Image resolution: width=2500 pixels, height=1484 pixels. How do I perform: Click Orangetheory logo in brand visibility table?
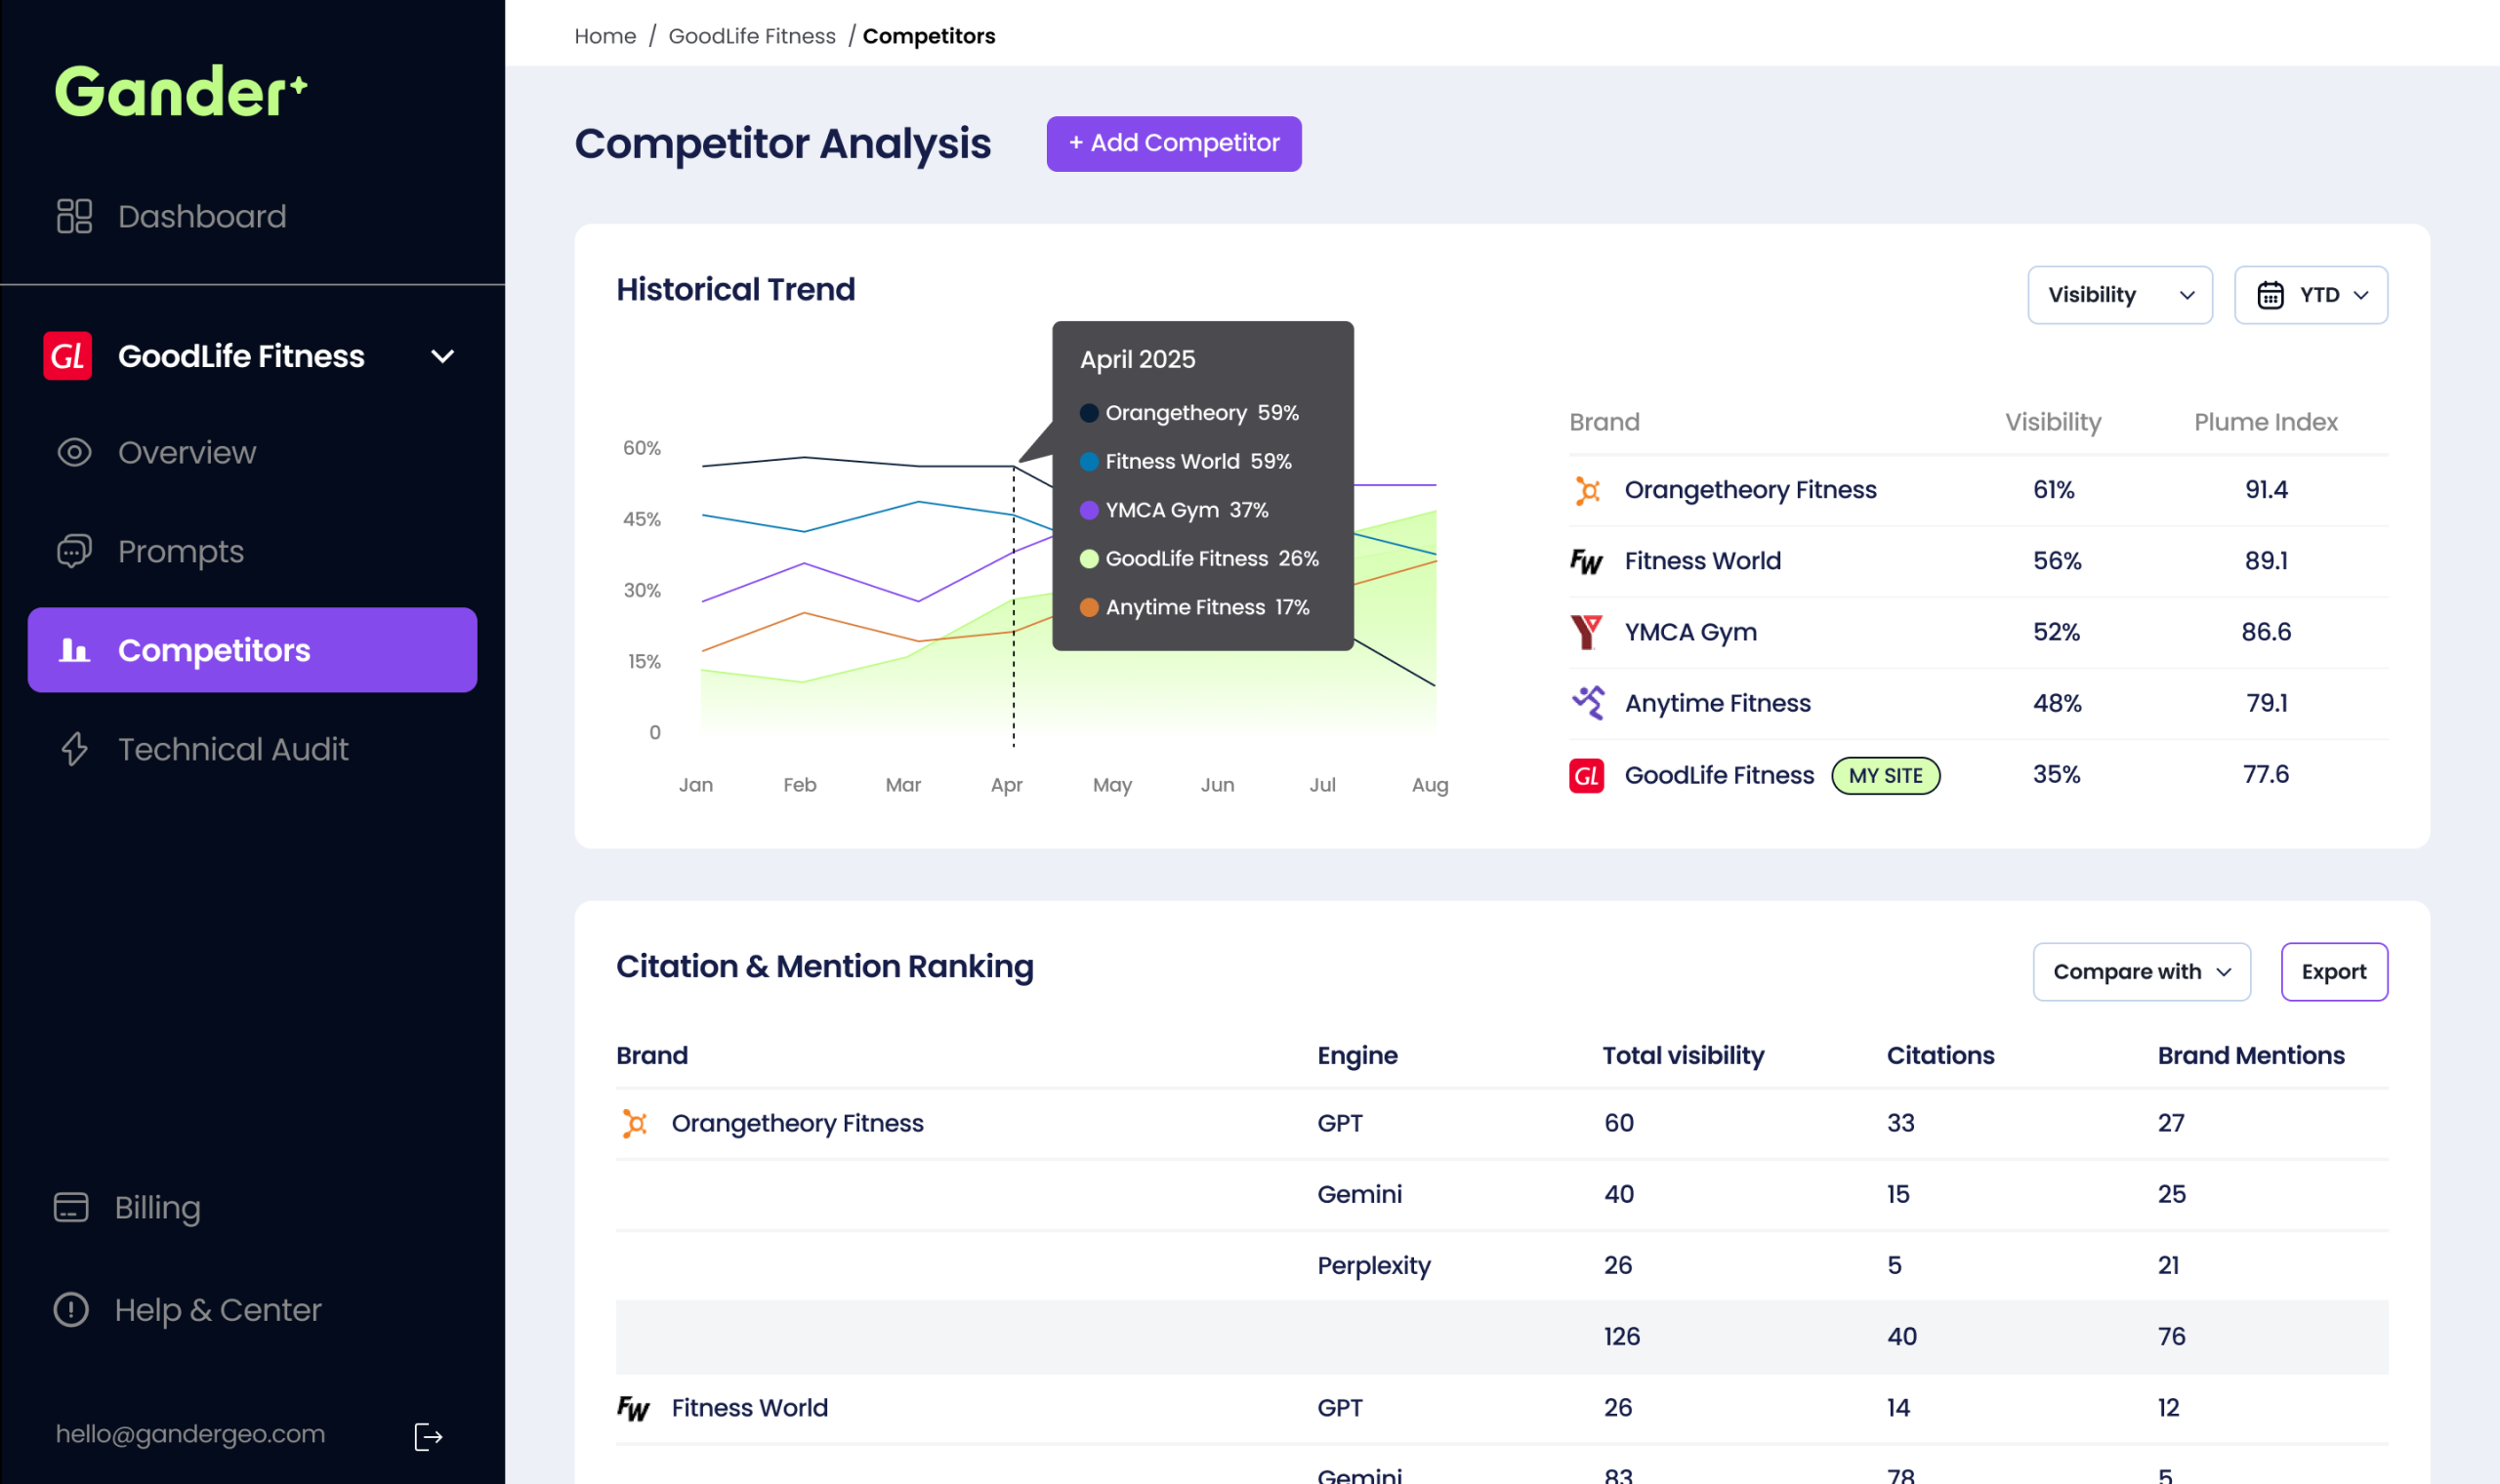tap(1587, 490)
